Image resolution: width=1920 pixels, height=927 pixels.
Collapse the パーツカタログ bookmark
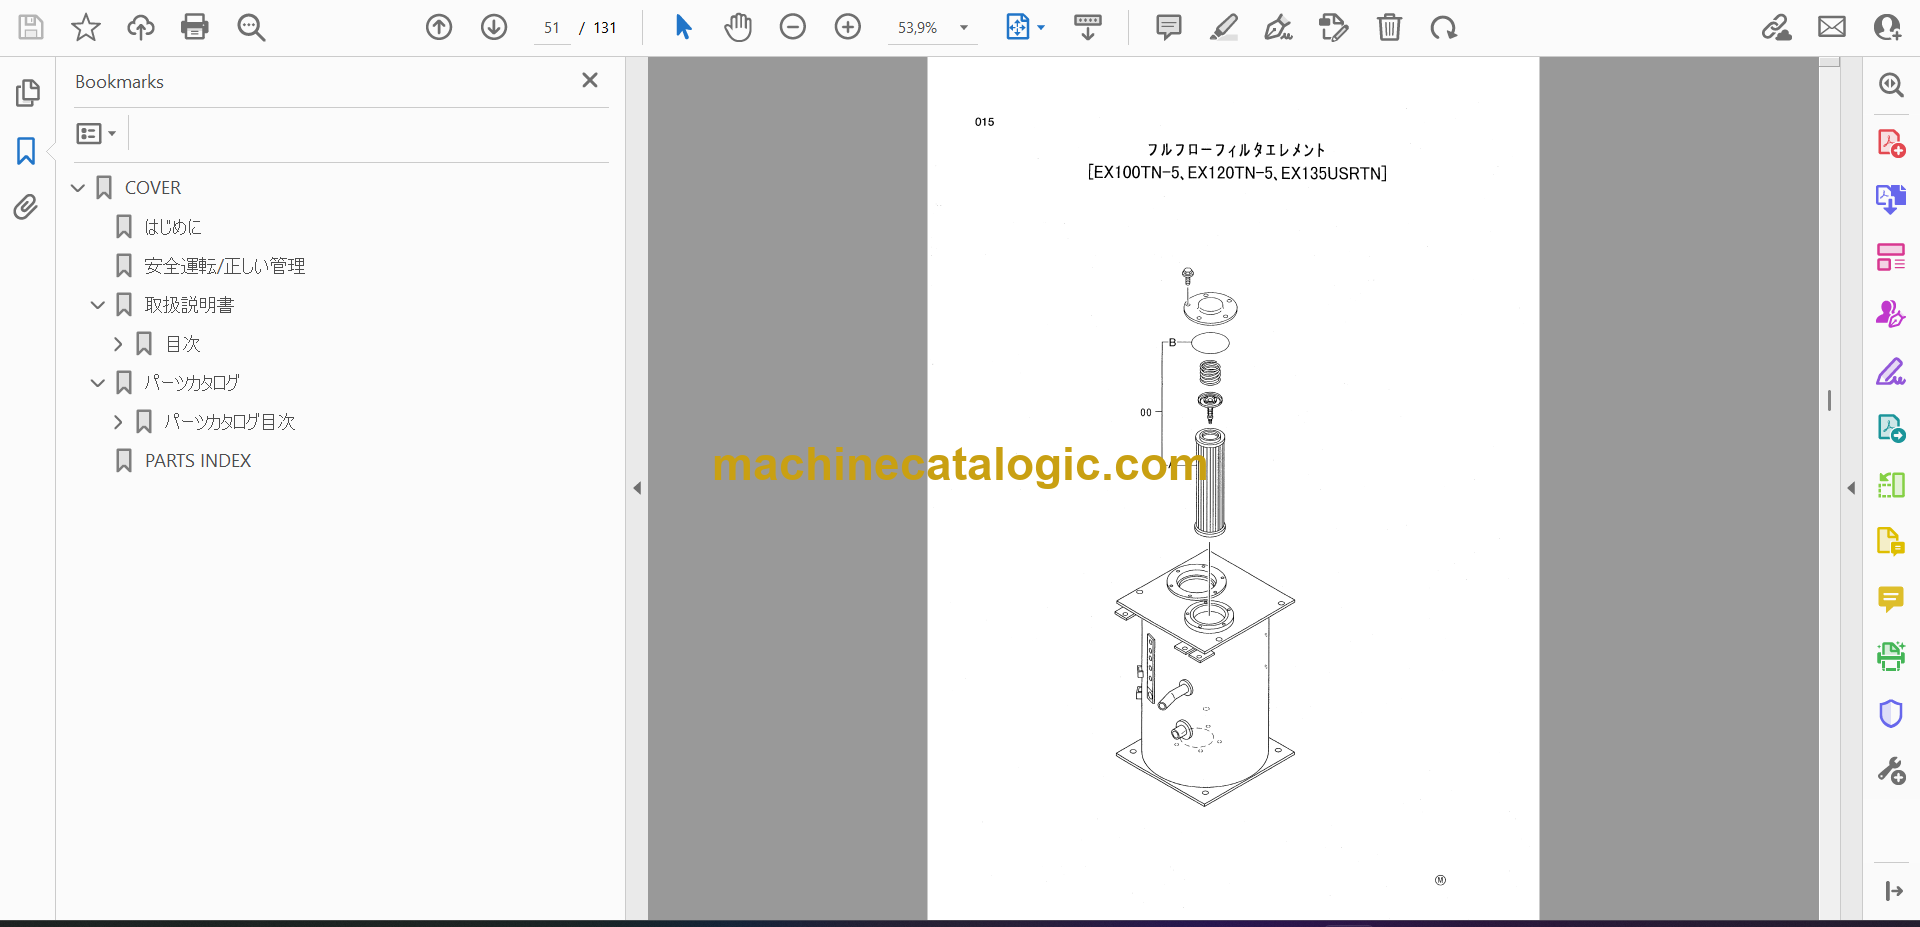click(98, 383)
